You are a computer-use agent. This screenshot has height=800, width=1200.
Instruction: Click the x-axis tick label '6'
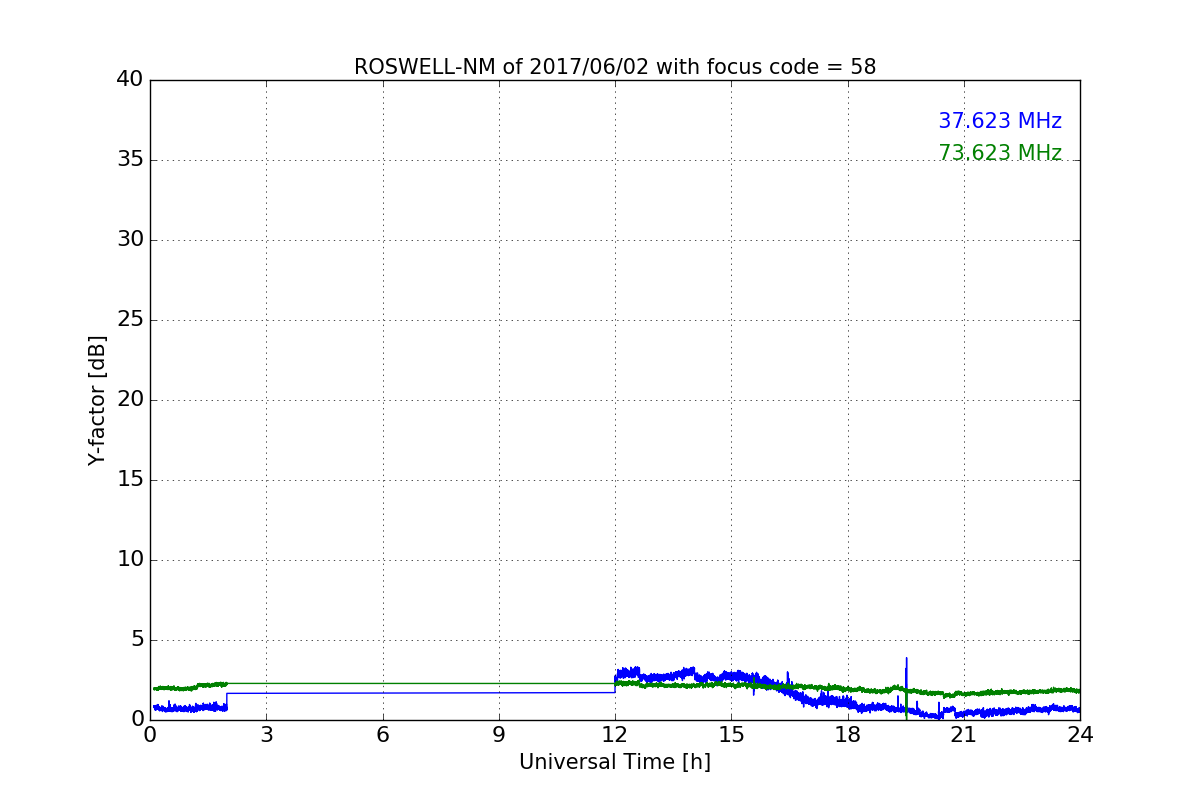tap(382, 735)
